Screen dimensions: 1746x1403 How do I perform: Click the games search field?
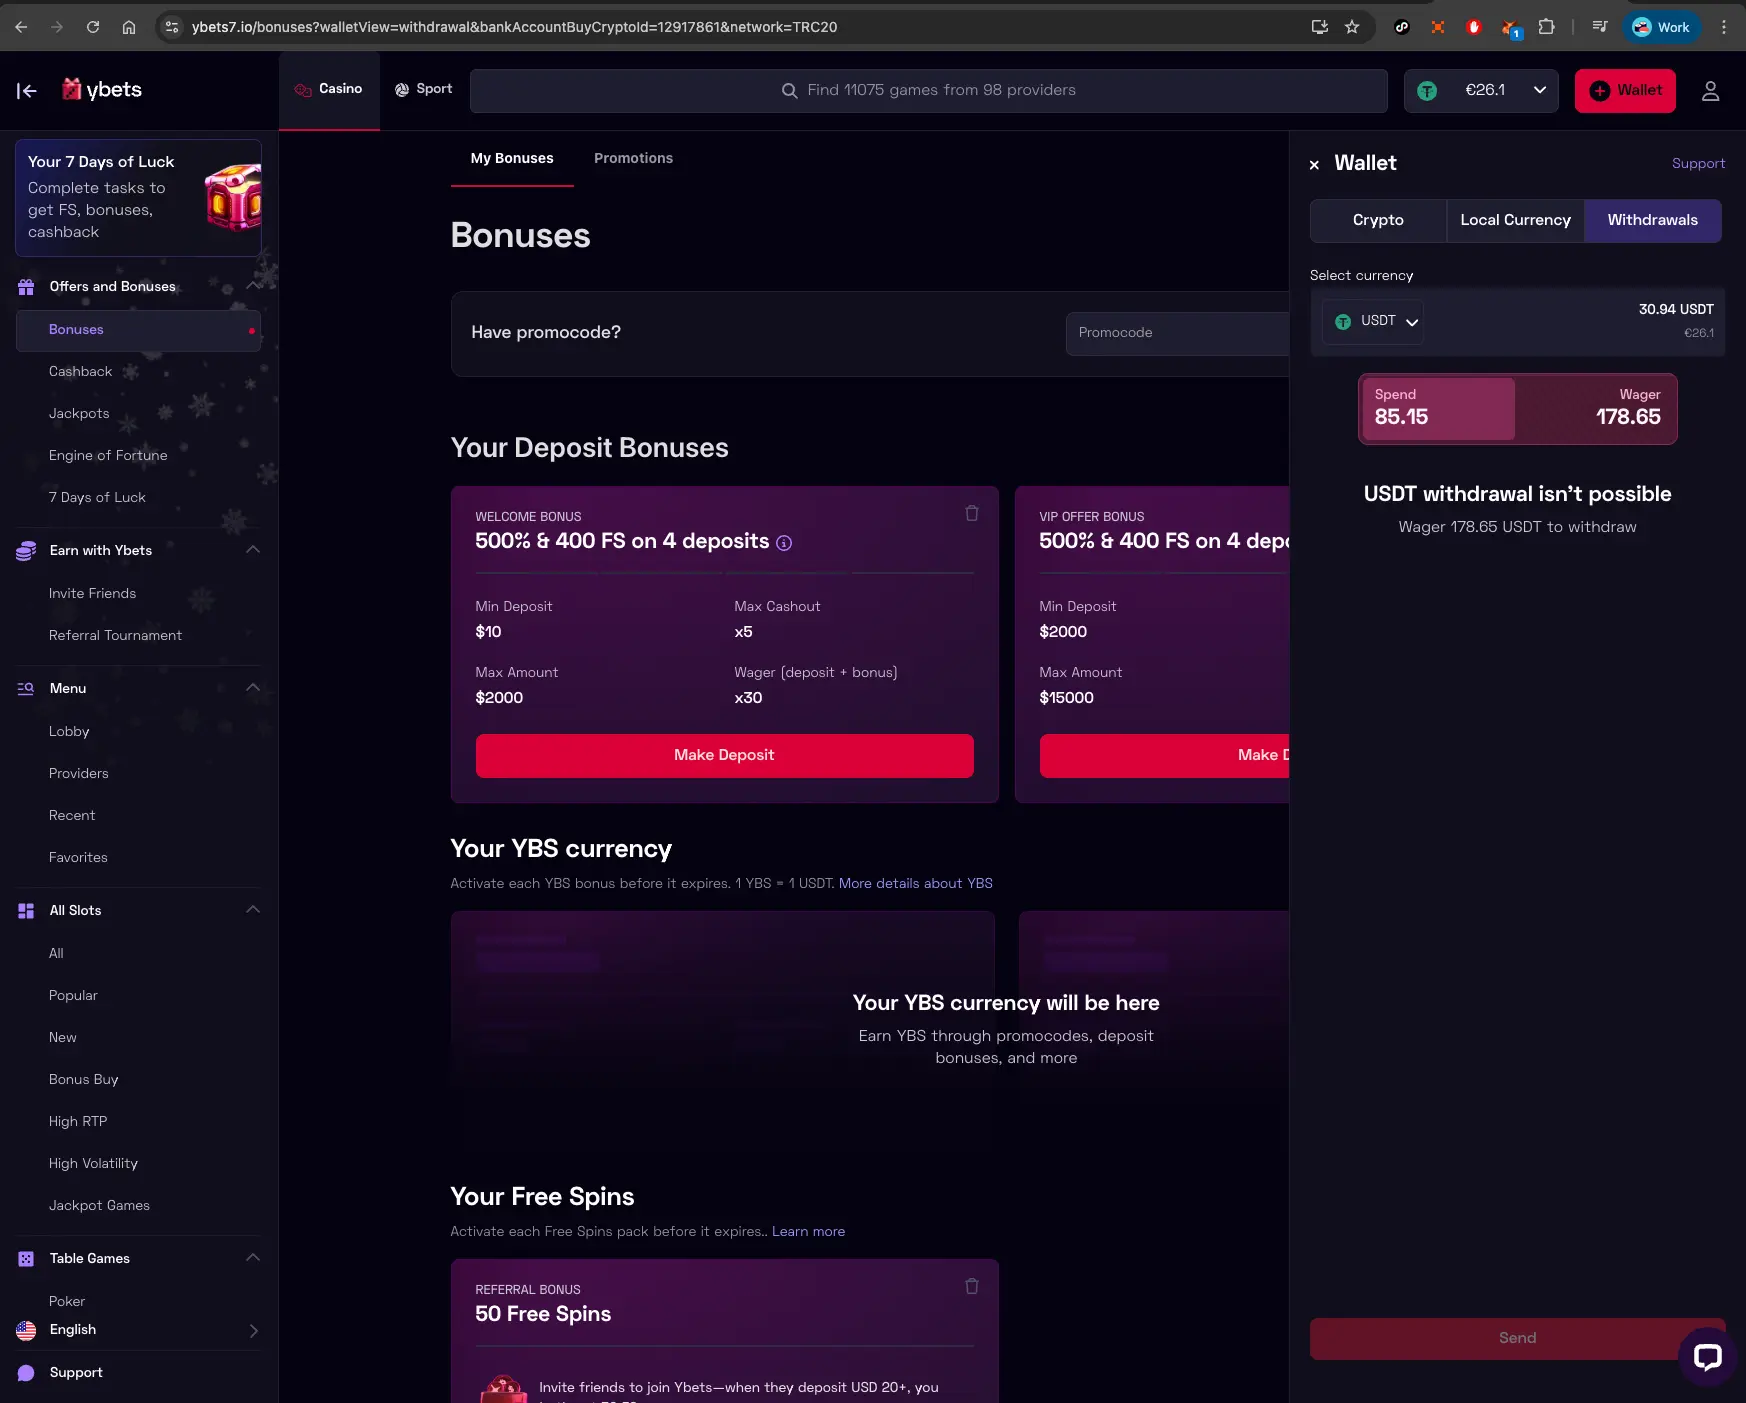pos(928,91)
